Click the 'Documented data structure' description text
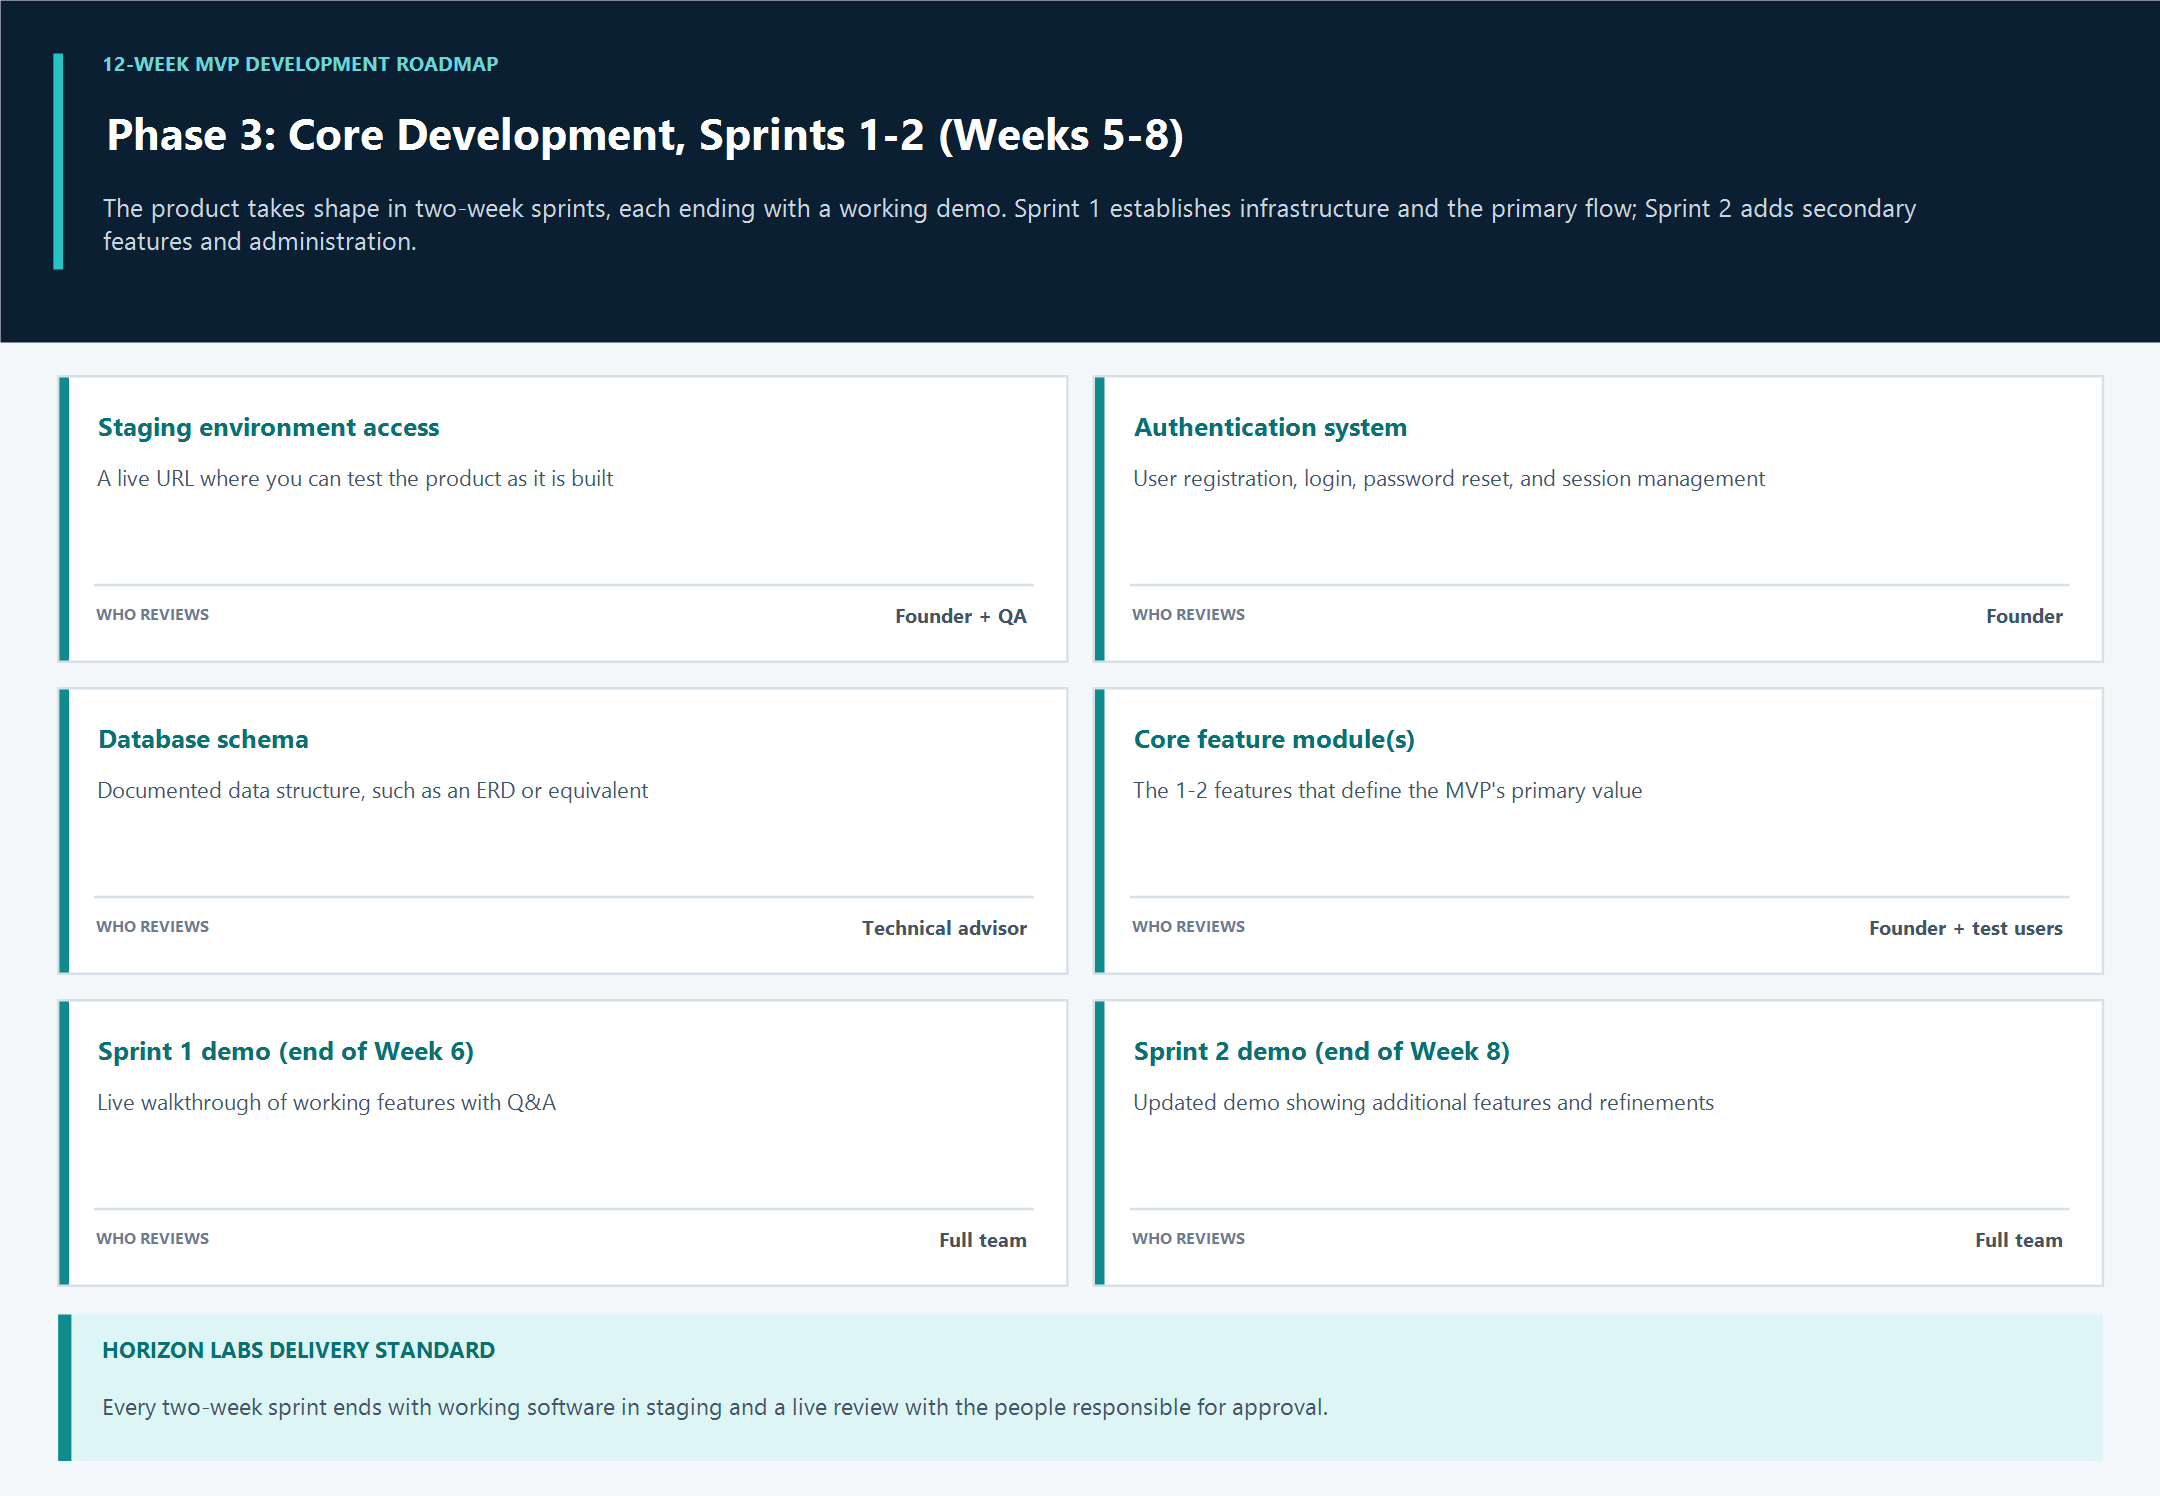The height and width of the screenshot is (1496, 2160). pyautogui.click(x=372, y=791)
